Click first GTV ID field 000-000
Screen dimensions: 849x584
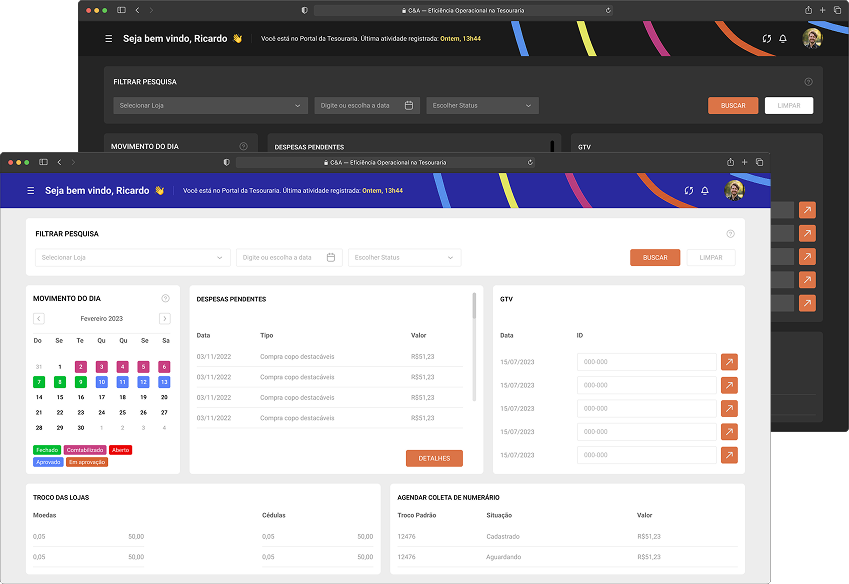[646, 362]
